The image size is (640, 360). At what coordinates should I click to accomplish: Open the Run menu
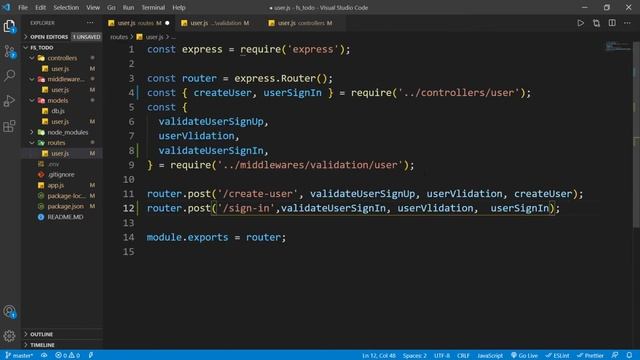128,7
